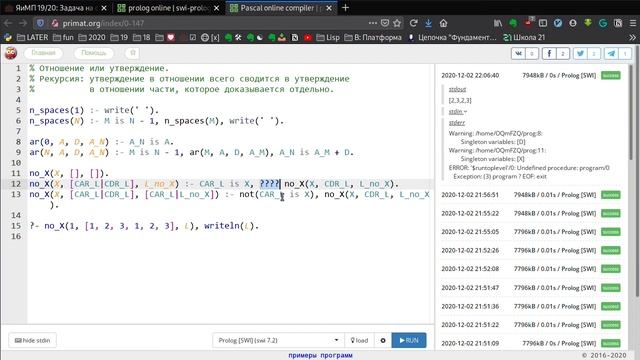Open the Firefox hamburger menu

[x=633, y=23]
